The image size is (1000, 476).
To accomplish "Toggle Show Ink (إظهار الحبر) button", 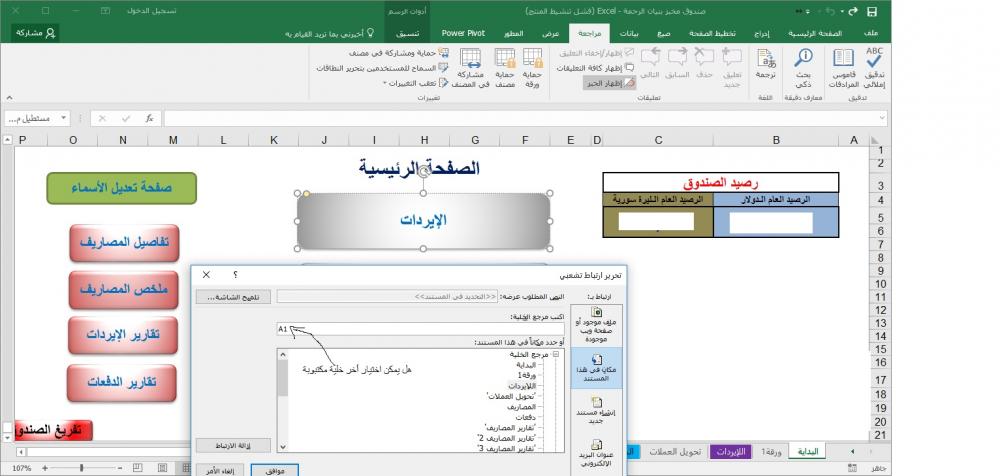I will pos(610,84).
